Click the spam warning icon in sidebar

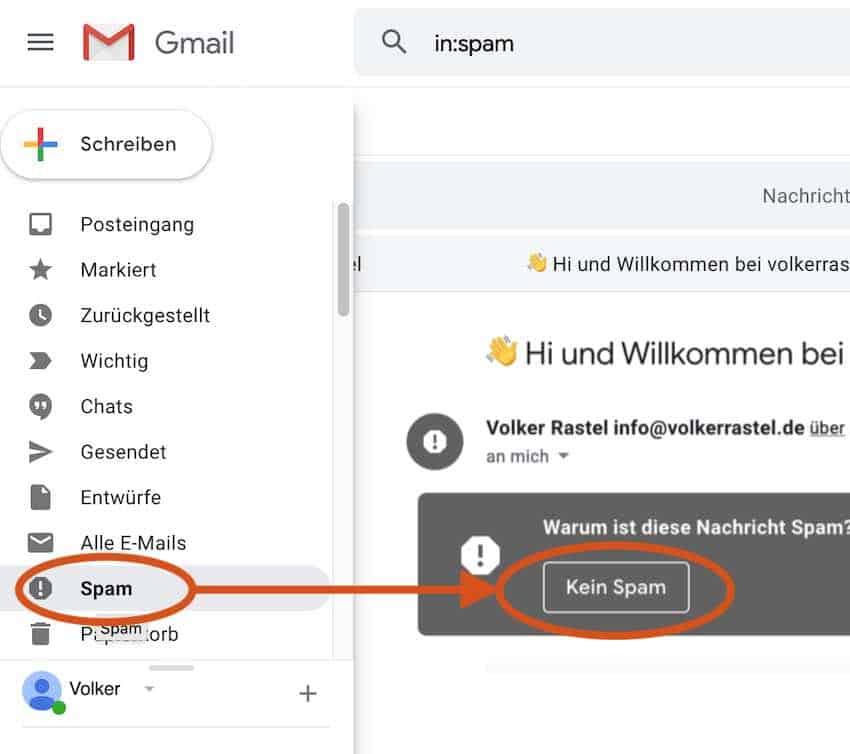tap(41, 588)
